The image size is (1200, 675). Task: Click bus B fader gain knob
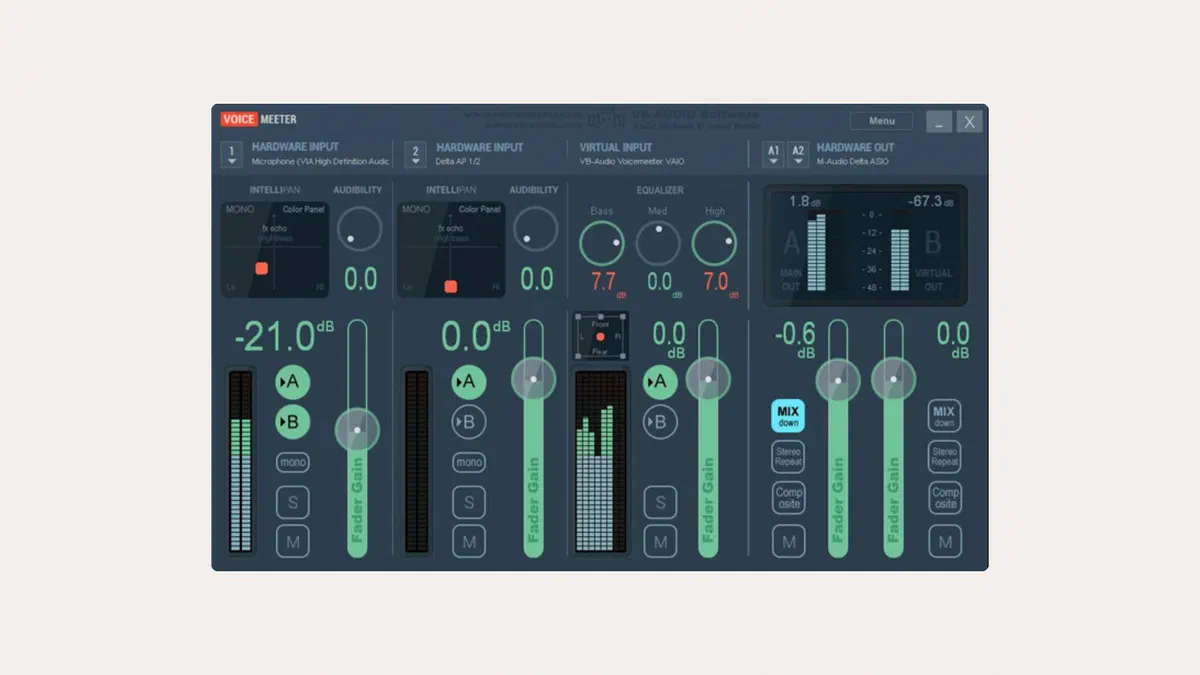(x=893, y=380)
